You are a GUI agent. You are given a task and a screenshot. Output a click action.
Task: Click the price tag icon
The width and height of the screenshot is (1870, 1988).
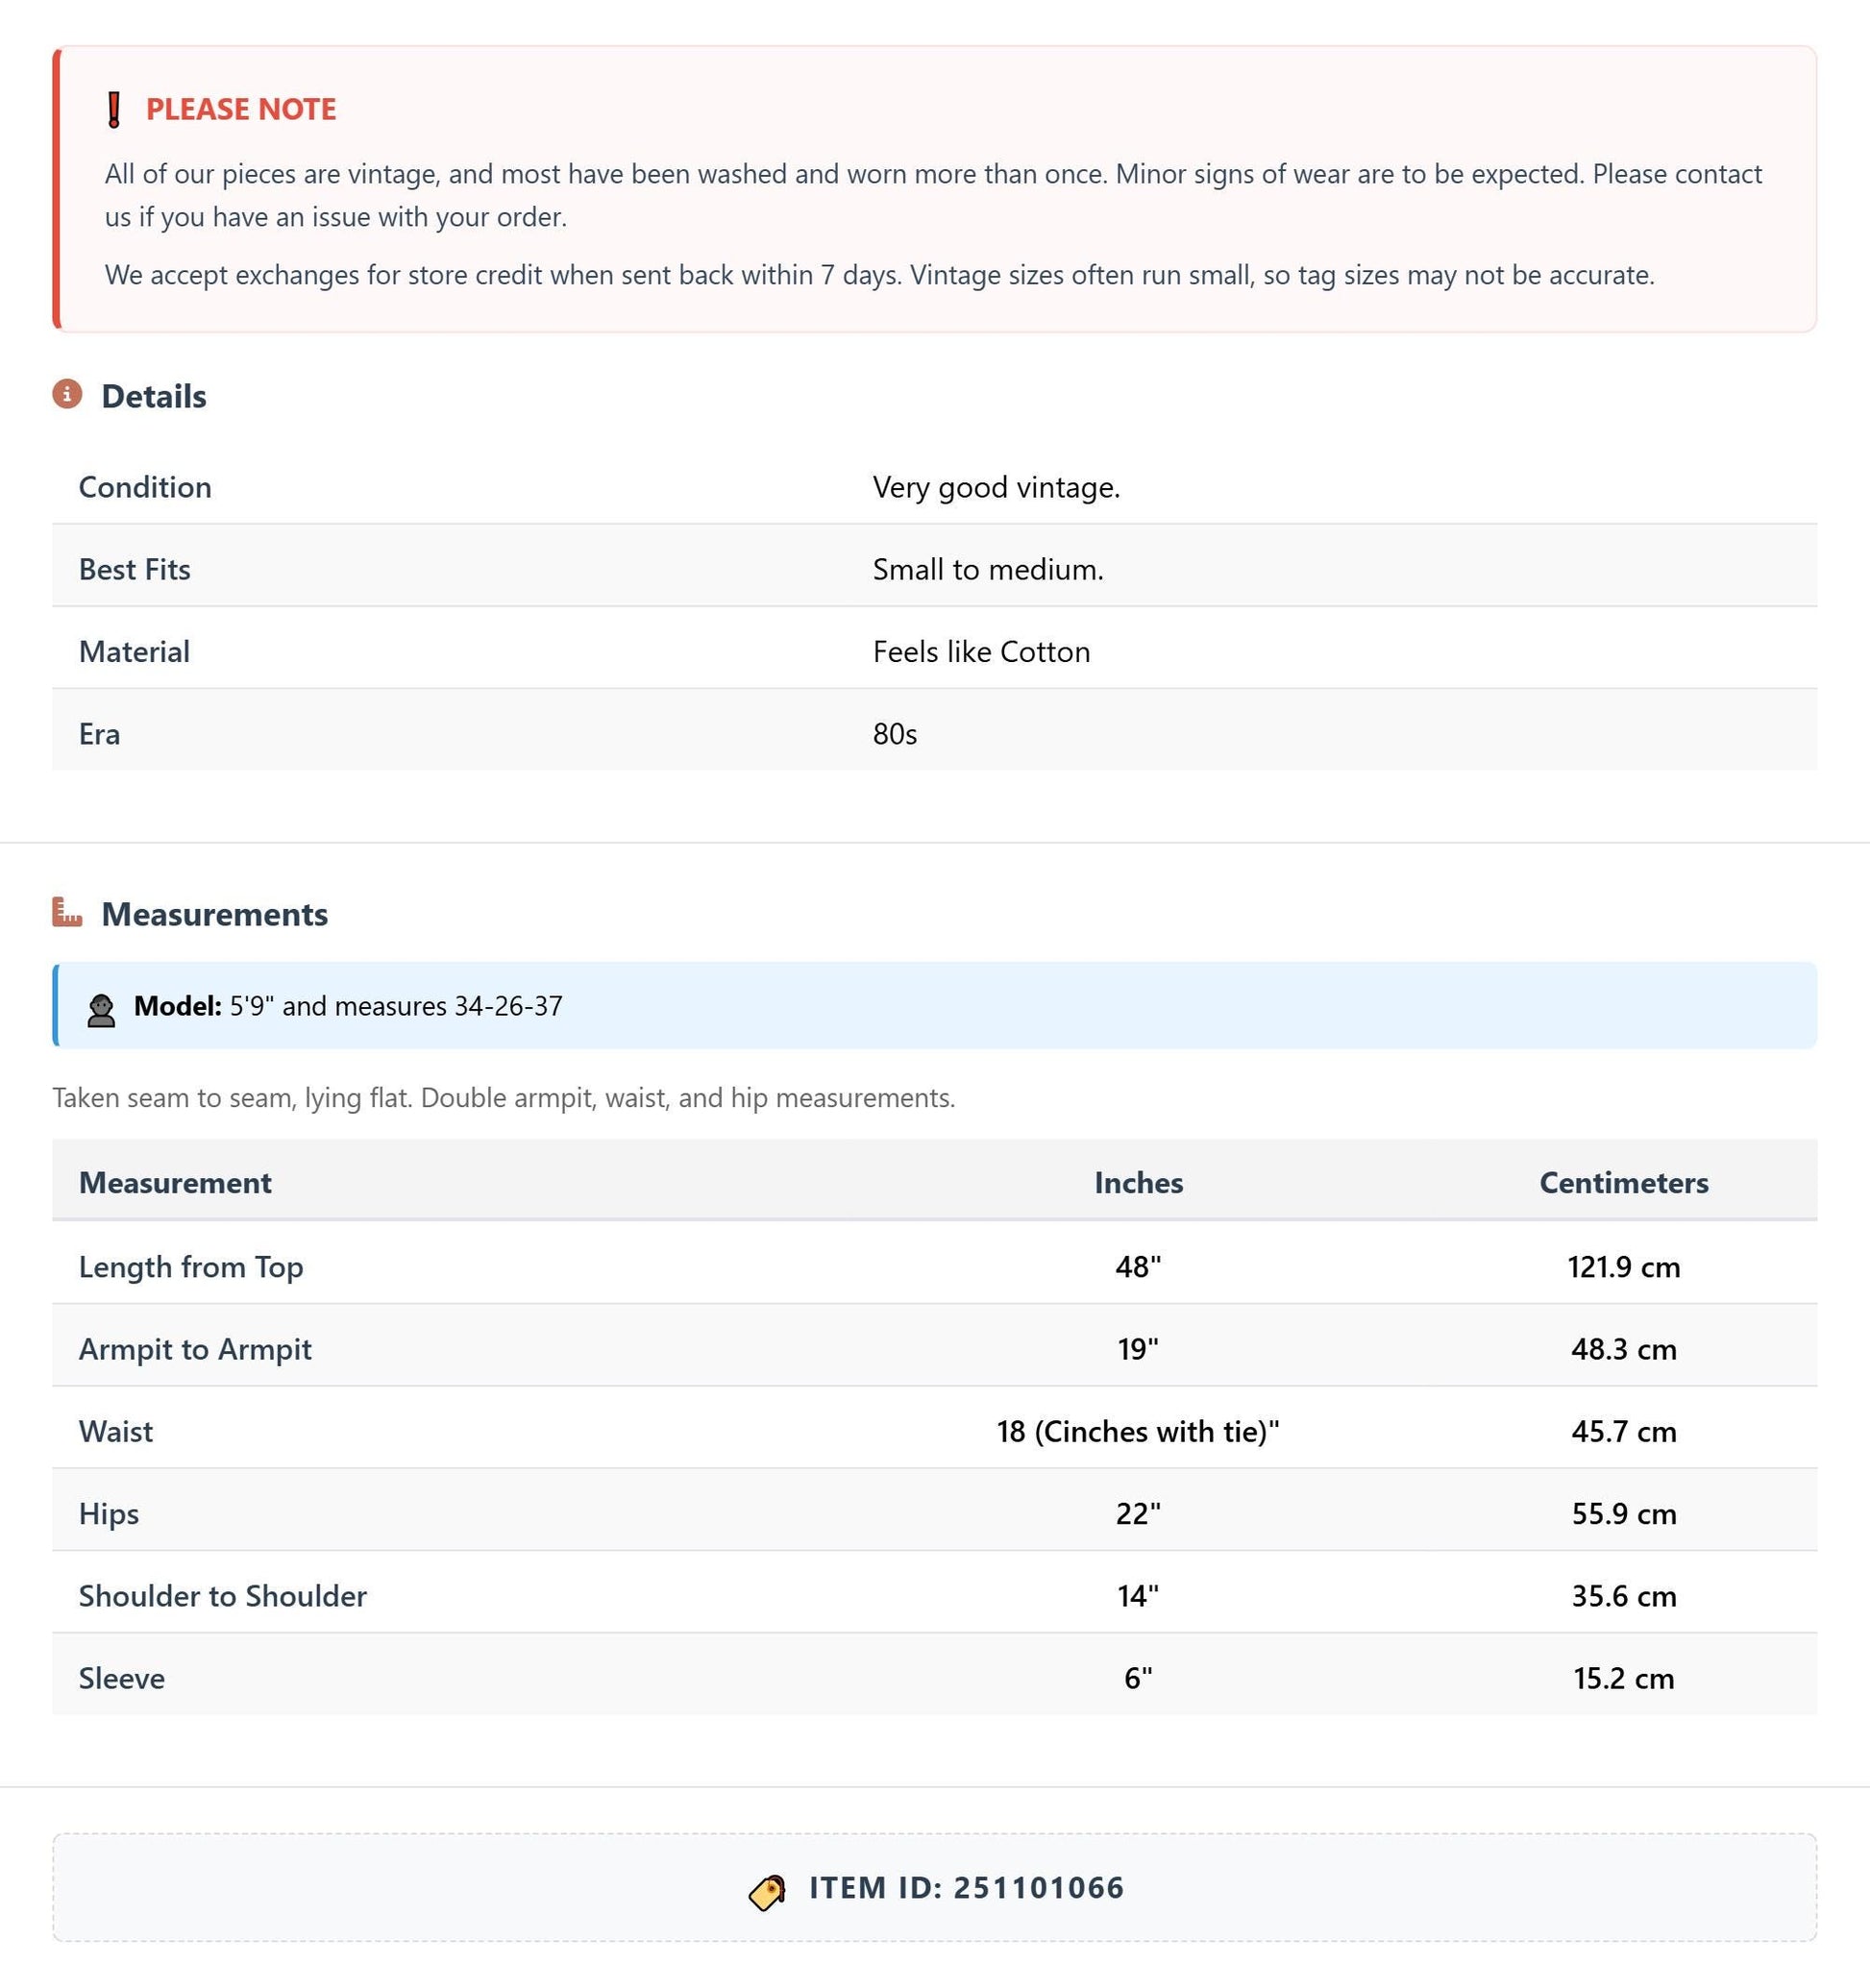click(x=768, y=1892)
